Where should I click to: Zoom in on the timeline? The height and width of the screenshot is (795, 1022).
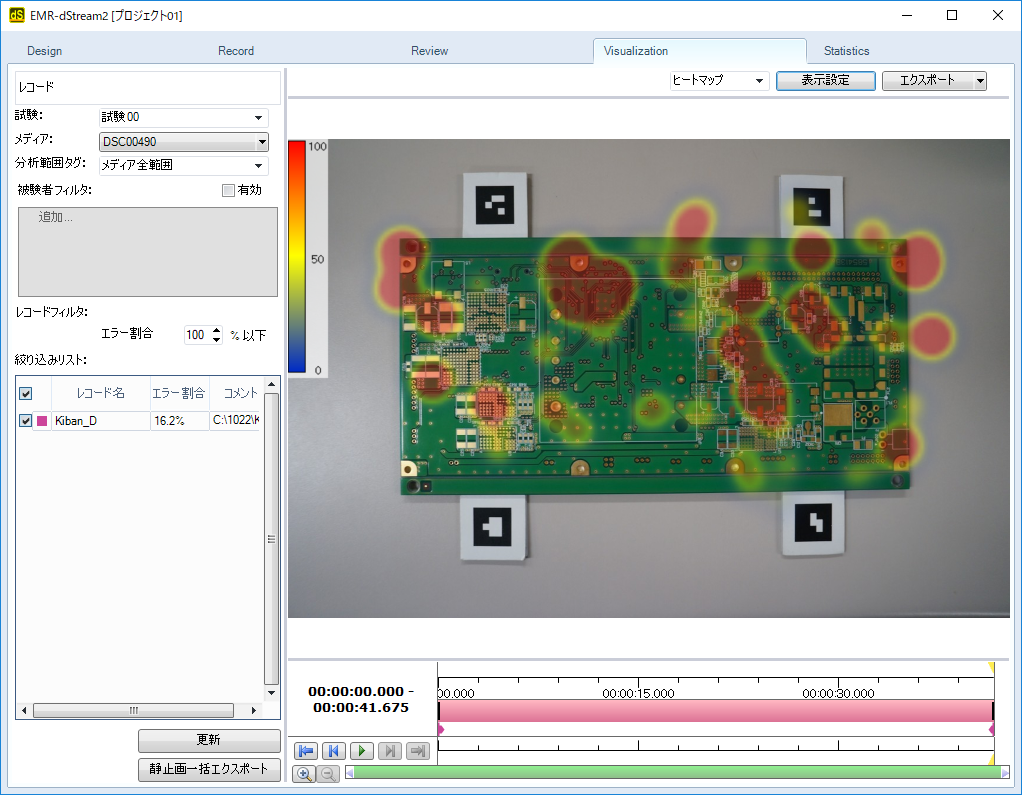click(x=303, y=773)
